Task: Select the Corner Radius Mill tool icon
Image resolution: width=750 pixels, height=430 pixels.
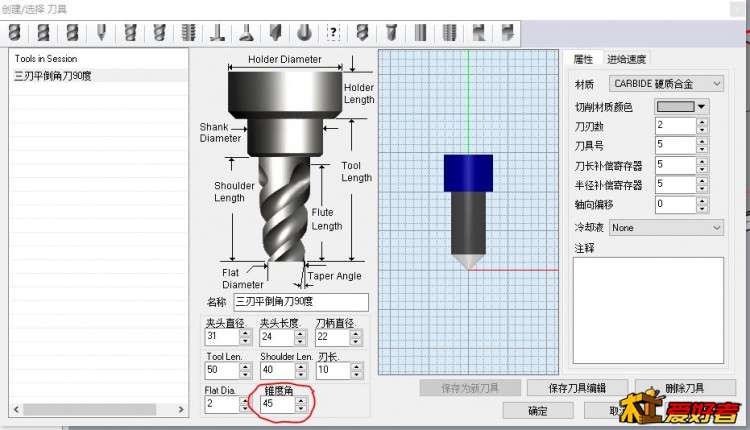Action: pyautogui.click(x=73, y=33)
